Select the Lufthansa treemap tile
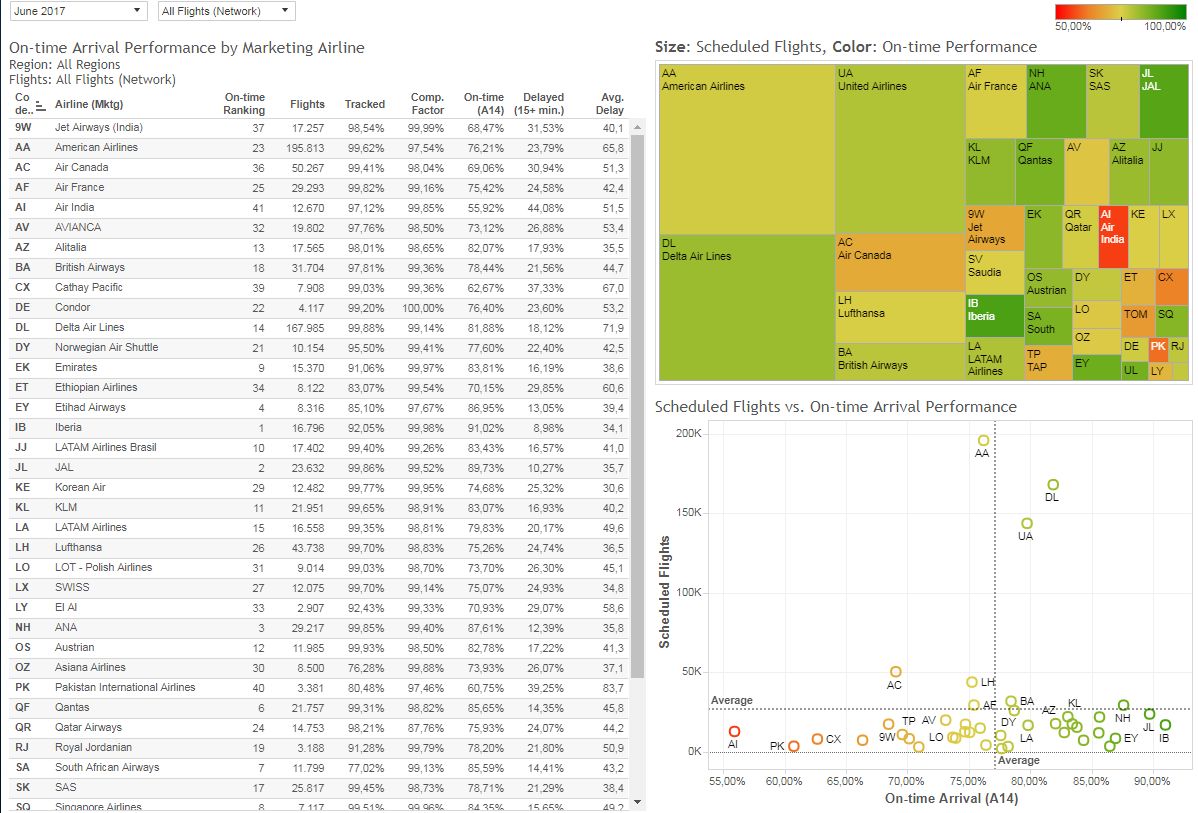This screenshot has width=1198, height=813. pyautogui.click(x=900, y=318)
